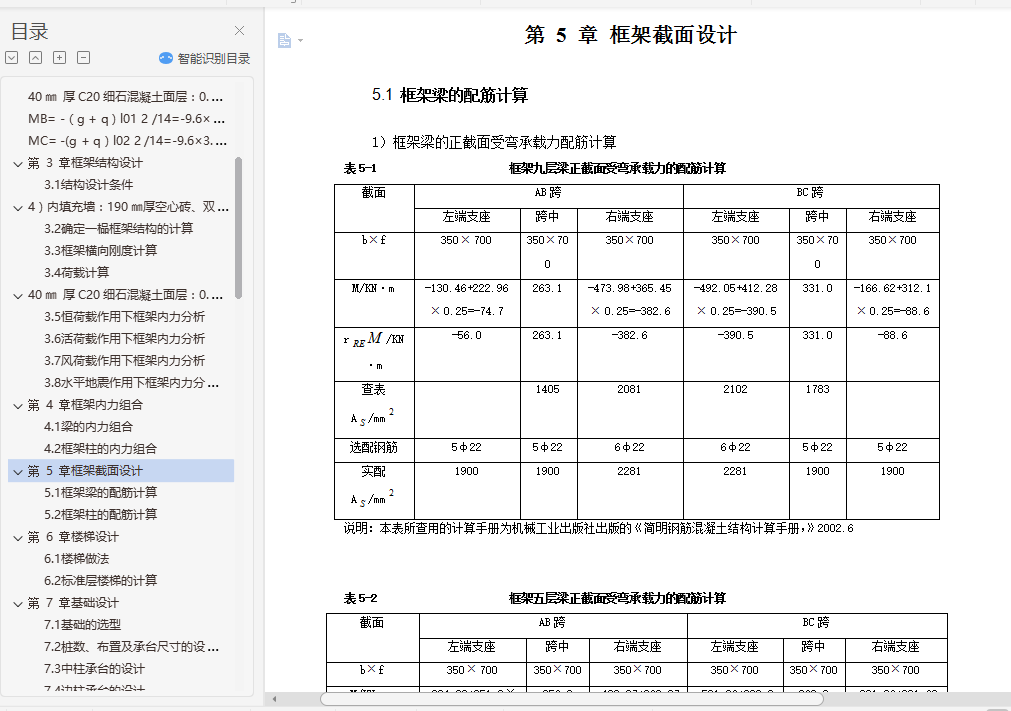This screenshot has width=1011, height=711.
Task: Click 第 3 章框架结构设计 label text
Action: [x=85, y=163]
